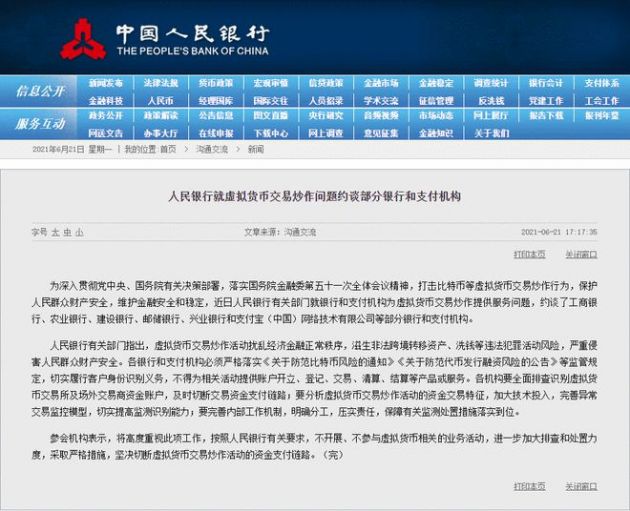
Task: Open 政务公开 under 服务互动
Action: point(106,116)
